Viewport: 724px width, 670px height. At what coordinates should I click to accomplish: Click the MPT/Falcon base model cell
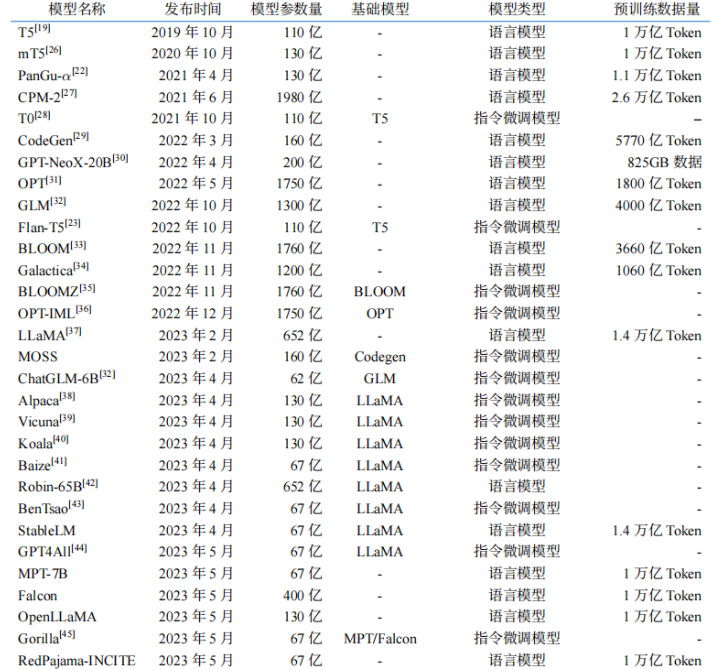pos(380,639)
